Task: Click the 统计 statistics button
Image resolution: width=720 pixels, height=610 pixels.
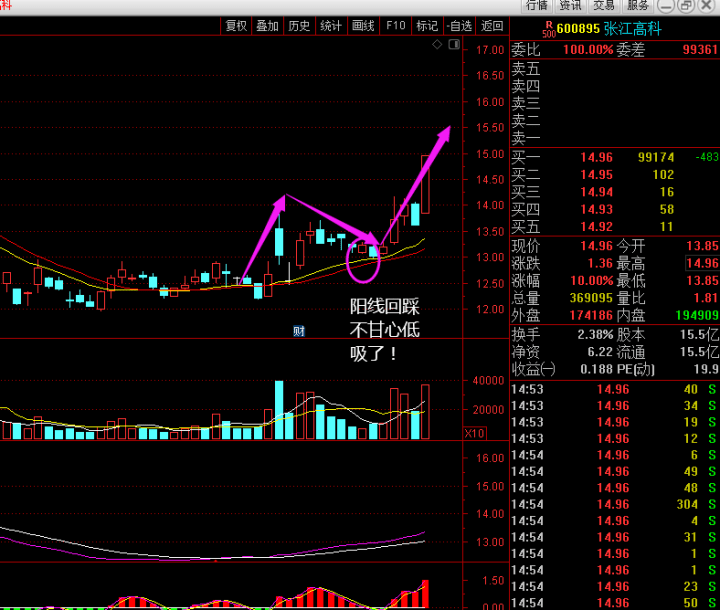Action: point(331,26)
